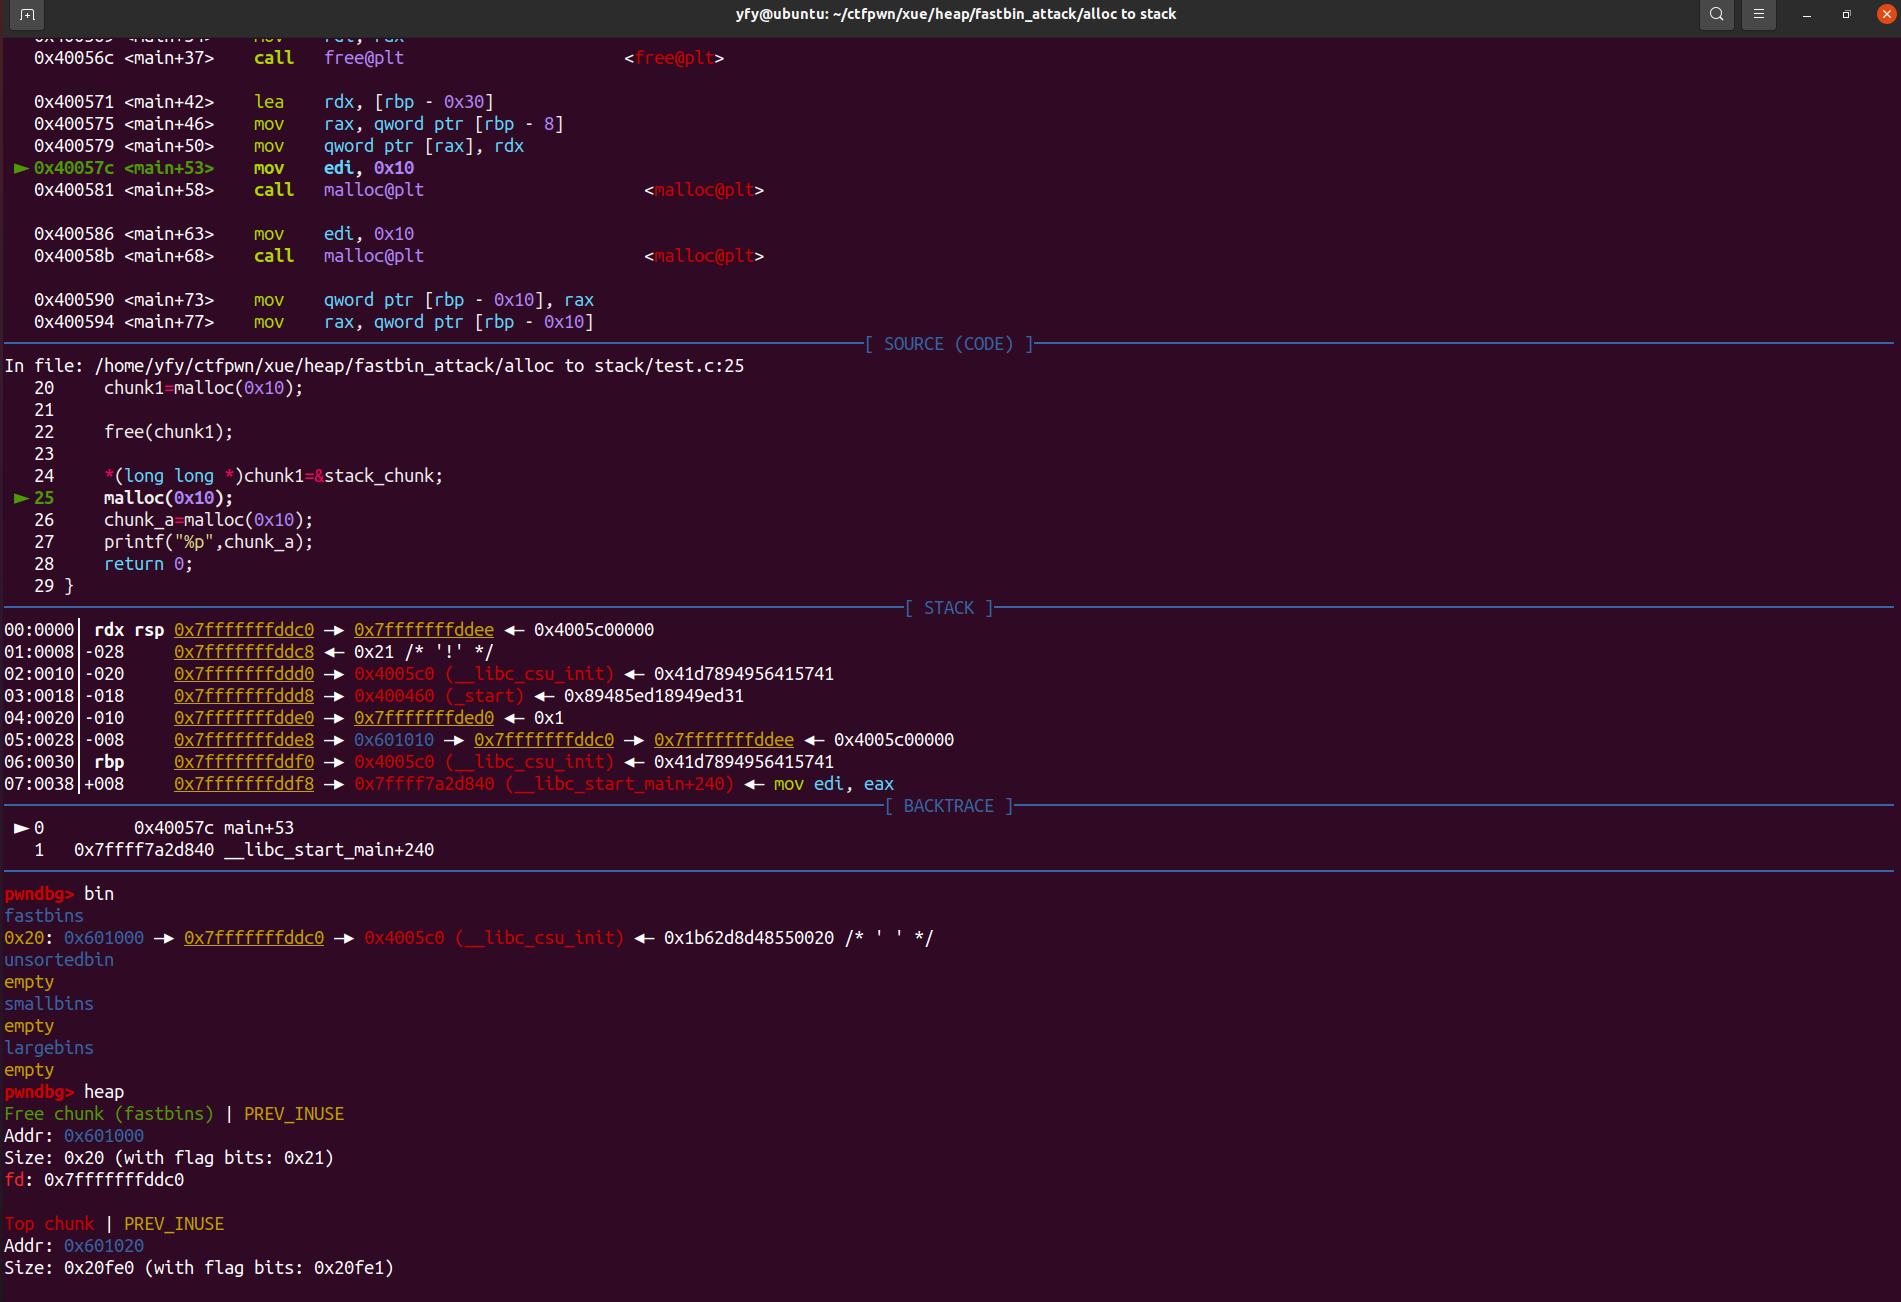Click stack address 0x7fffffffddf8

[244, 784]
